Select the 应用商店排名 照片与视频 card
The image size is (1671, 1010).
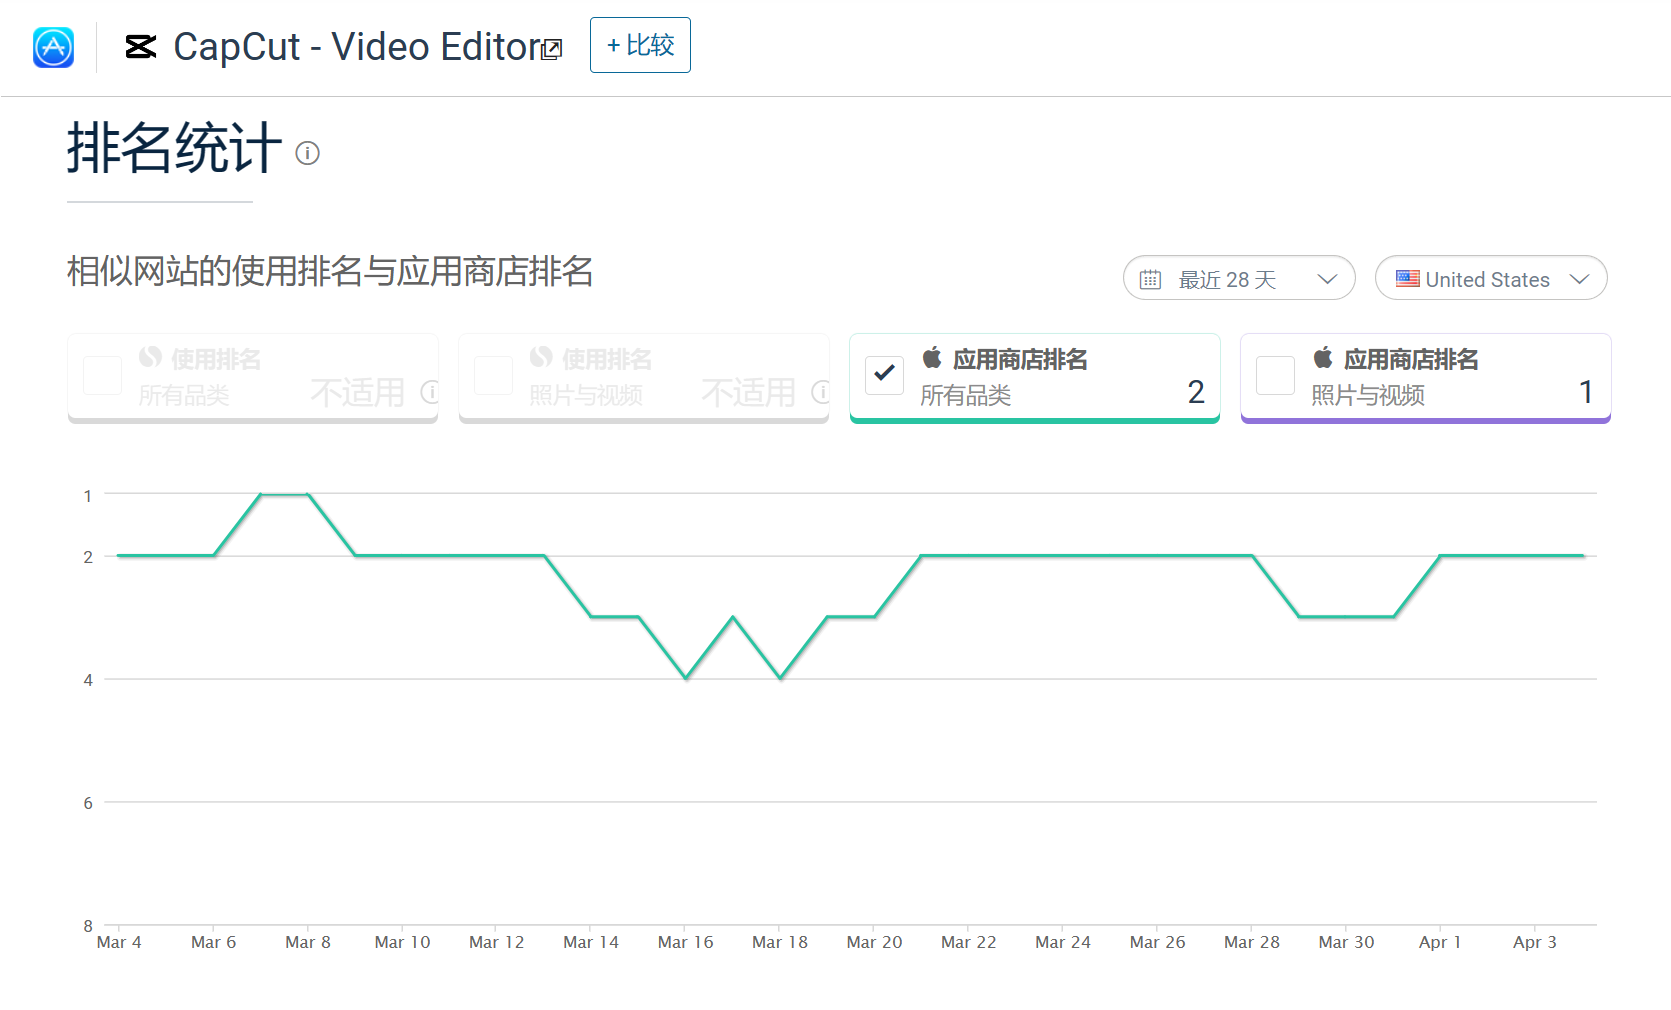1440,377
